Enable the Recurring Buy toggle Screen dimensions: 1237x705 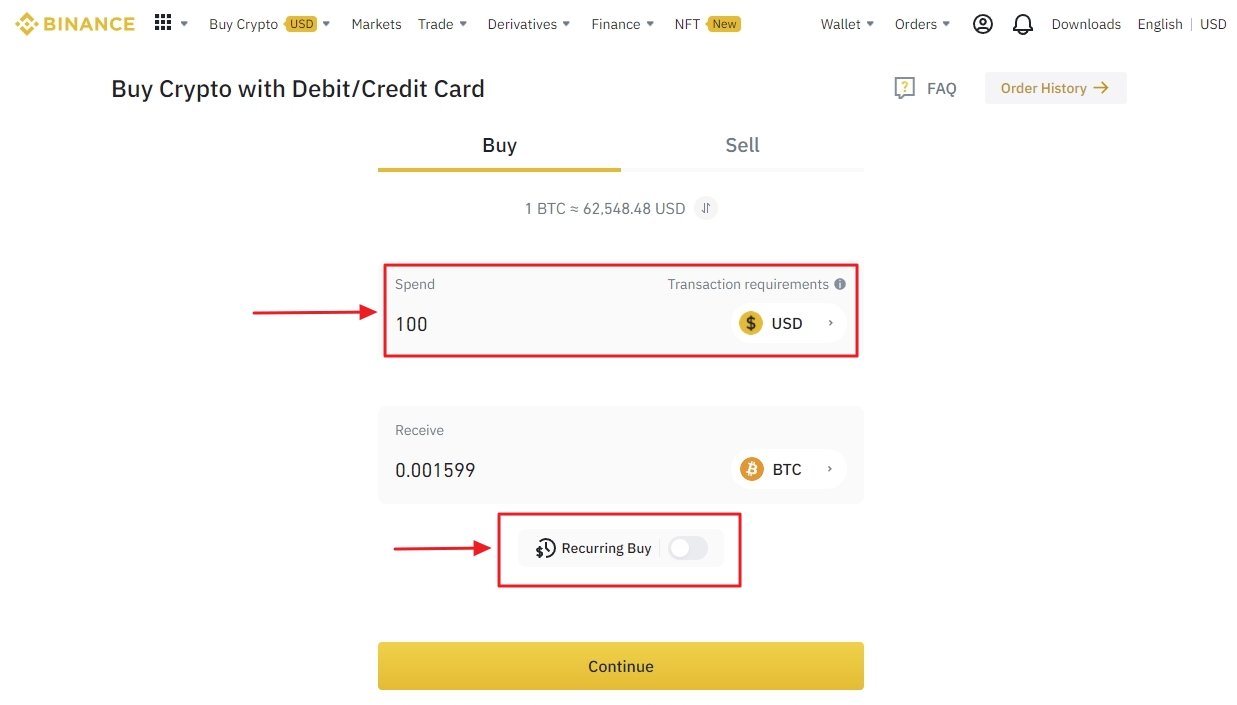tap(688, 548)
